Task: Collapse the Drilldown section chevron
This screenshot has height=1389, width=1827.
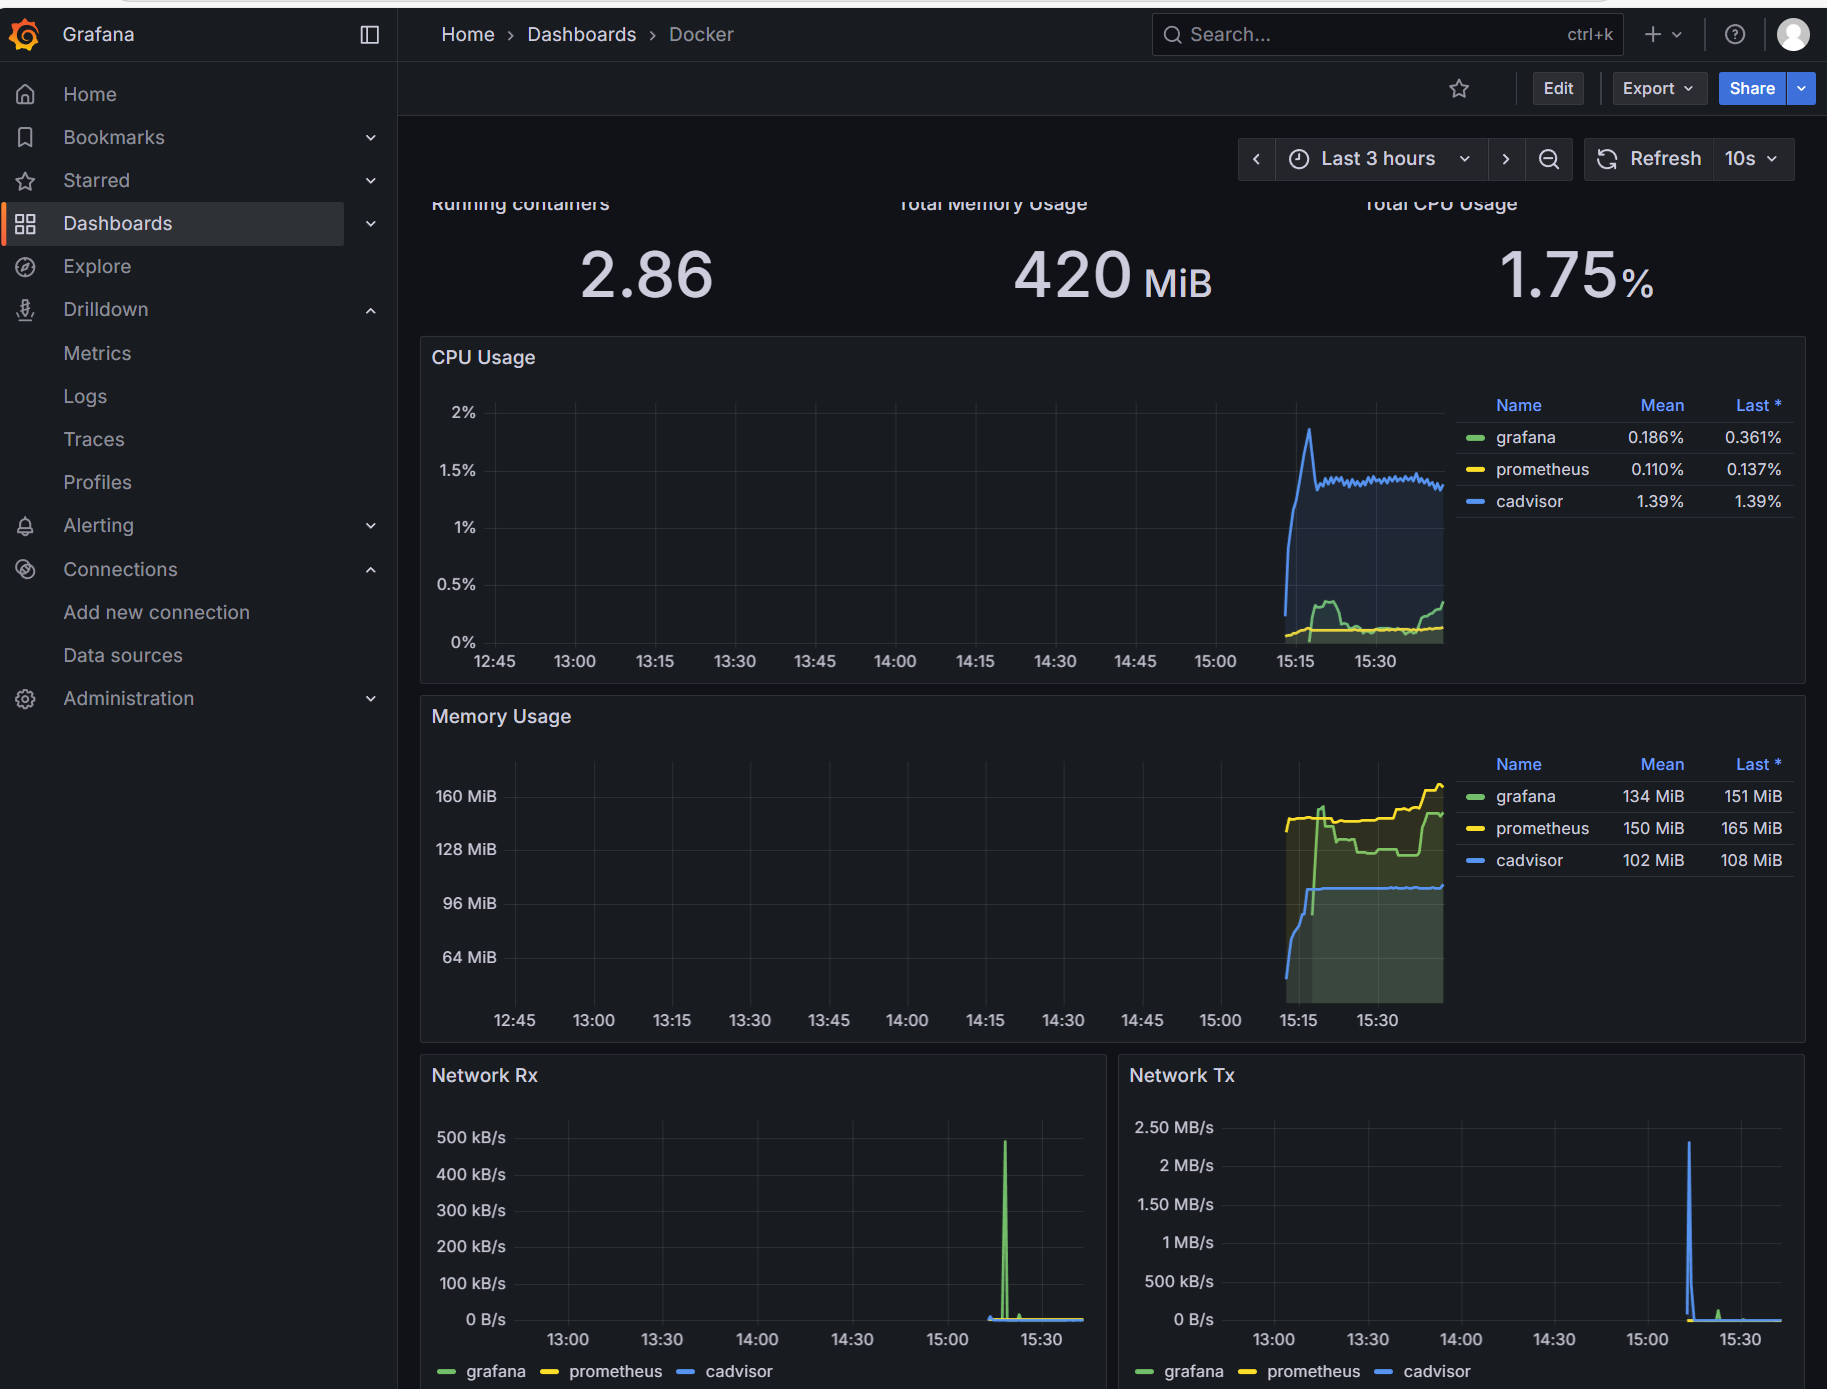Action: coord(371,311)
